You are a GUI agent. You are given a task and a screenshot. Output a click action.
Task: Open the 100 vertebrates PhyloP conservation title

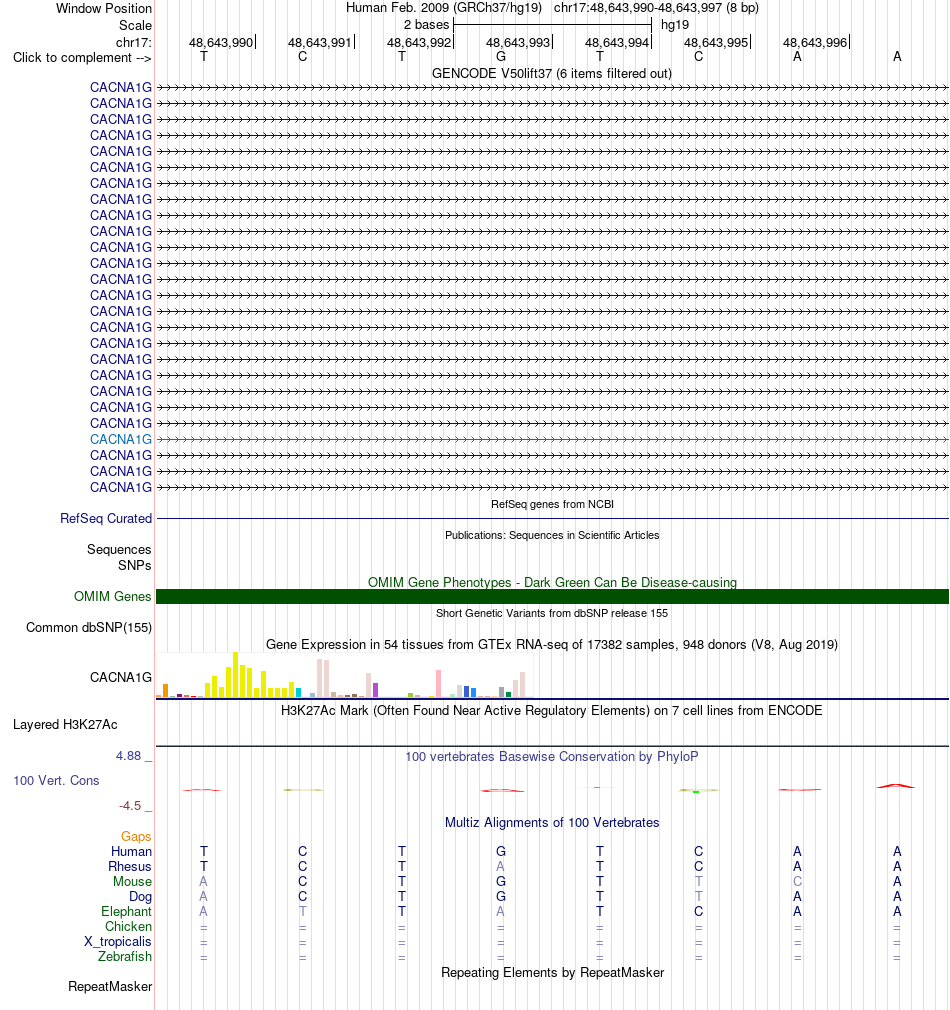552,756
